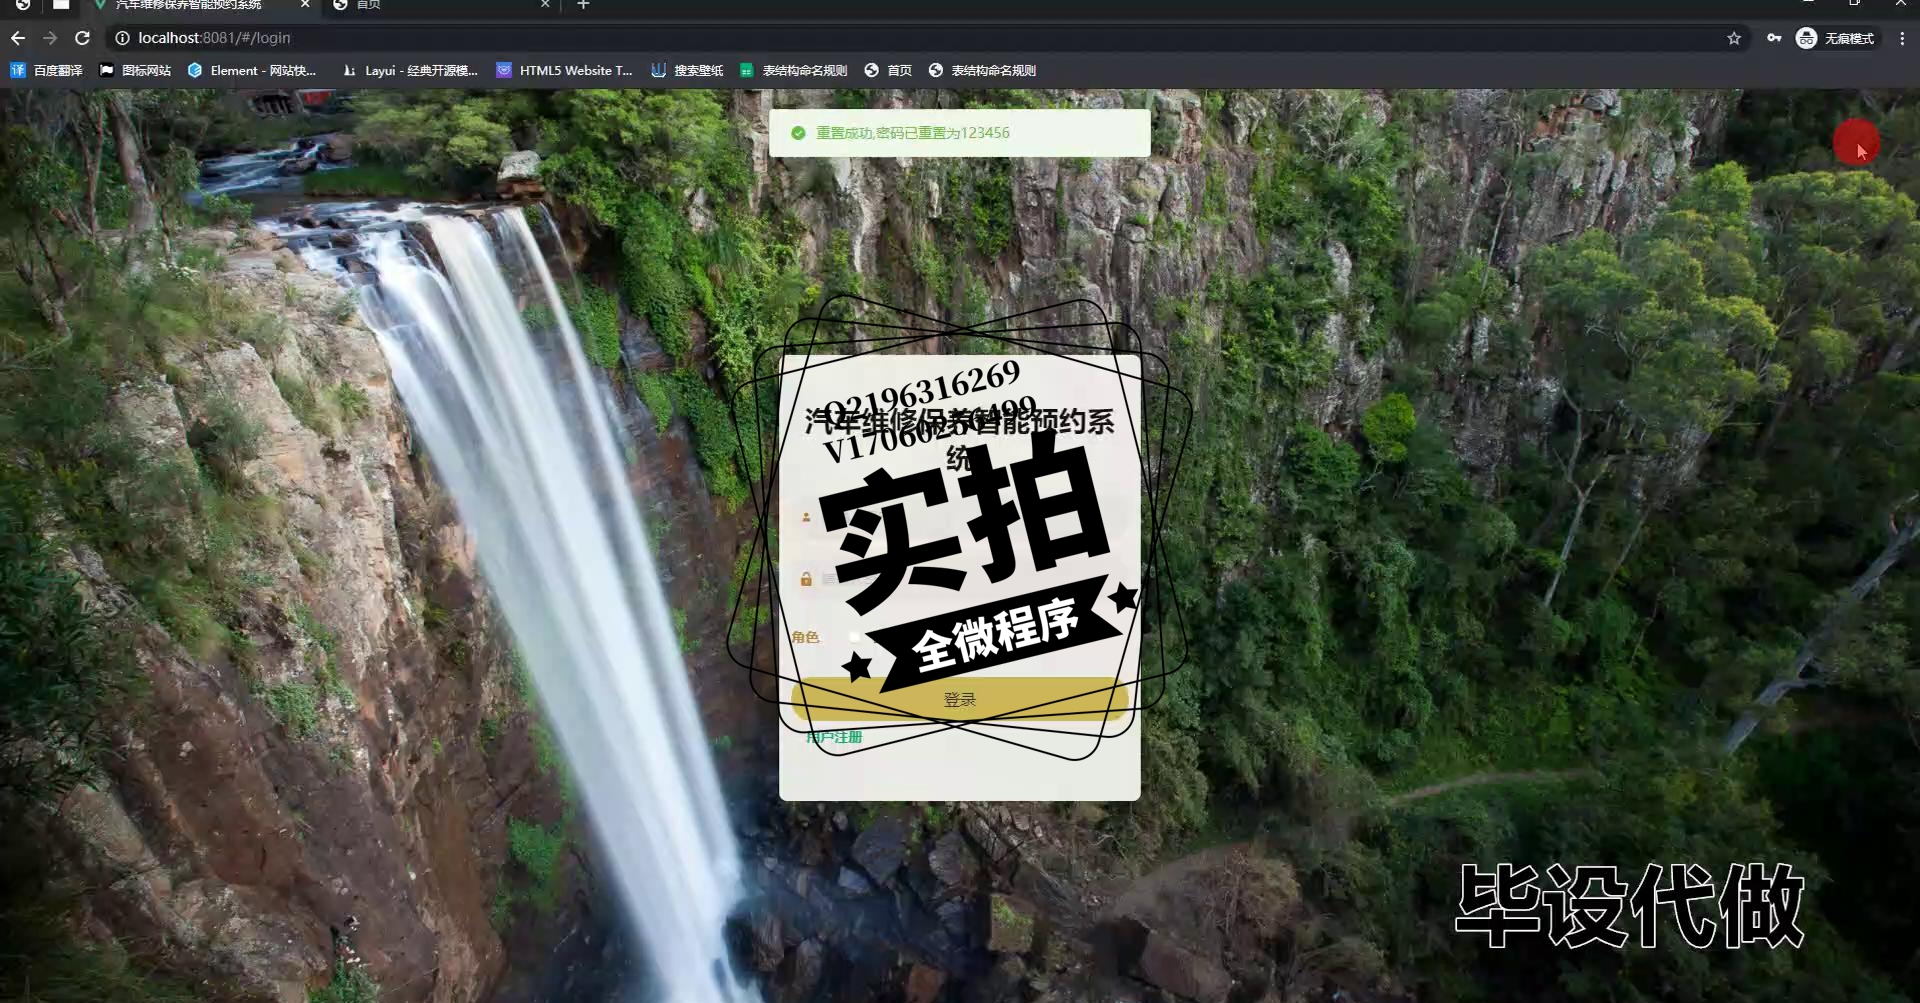The image size is (1920, 1003).
Task: Click the incognito mode (无痕模式) indicator
Action: [x=1836, y=38]
